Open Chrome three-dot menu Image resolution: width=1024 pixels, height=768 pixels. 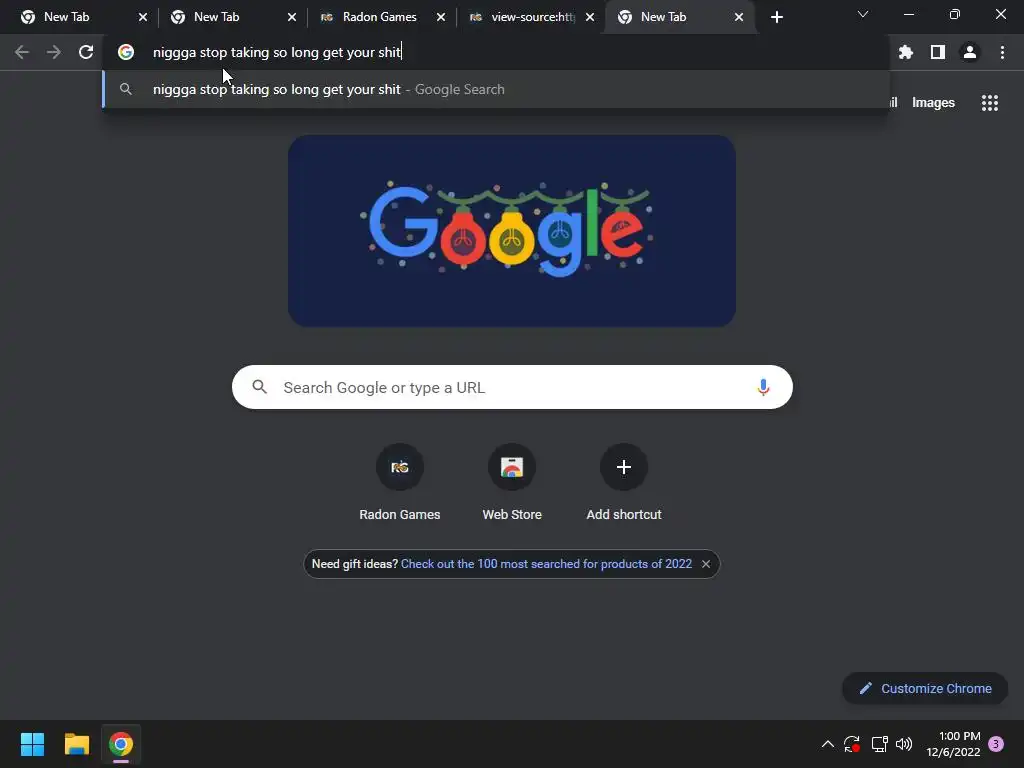click(1002, 52)
